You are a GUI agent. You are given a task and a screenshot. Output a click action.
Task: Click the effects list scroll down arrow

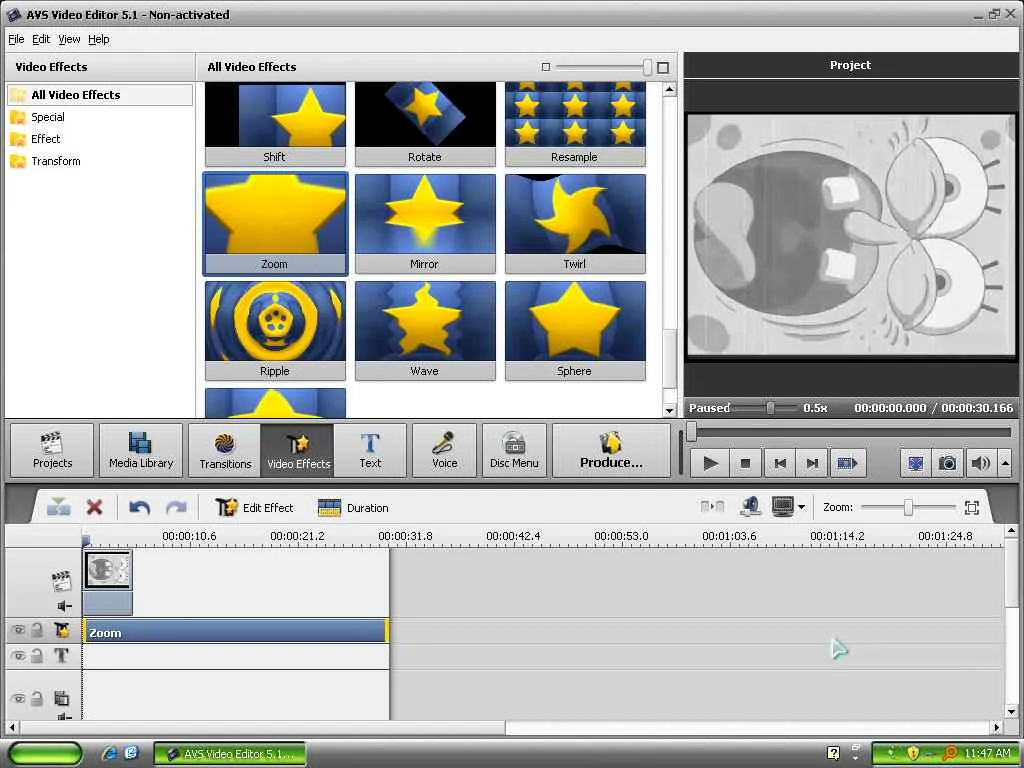(x=669, y=410)
